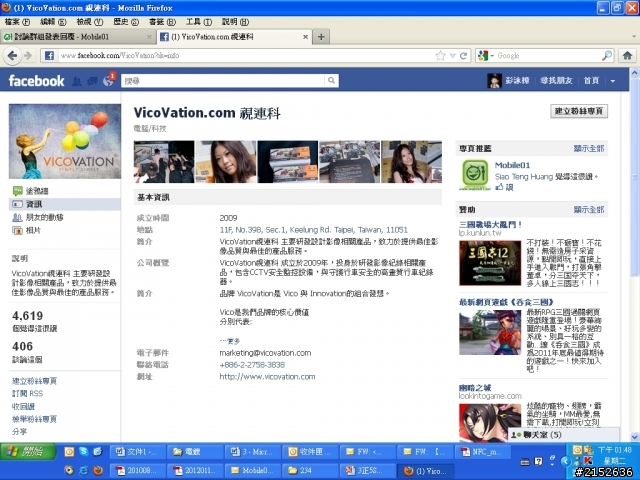Select 資訊 (Info) in left sidebar
640x480 pixels.
click(x=64, y=204)
